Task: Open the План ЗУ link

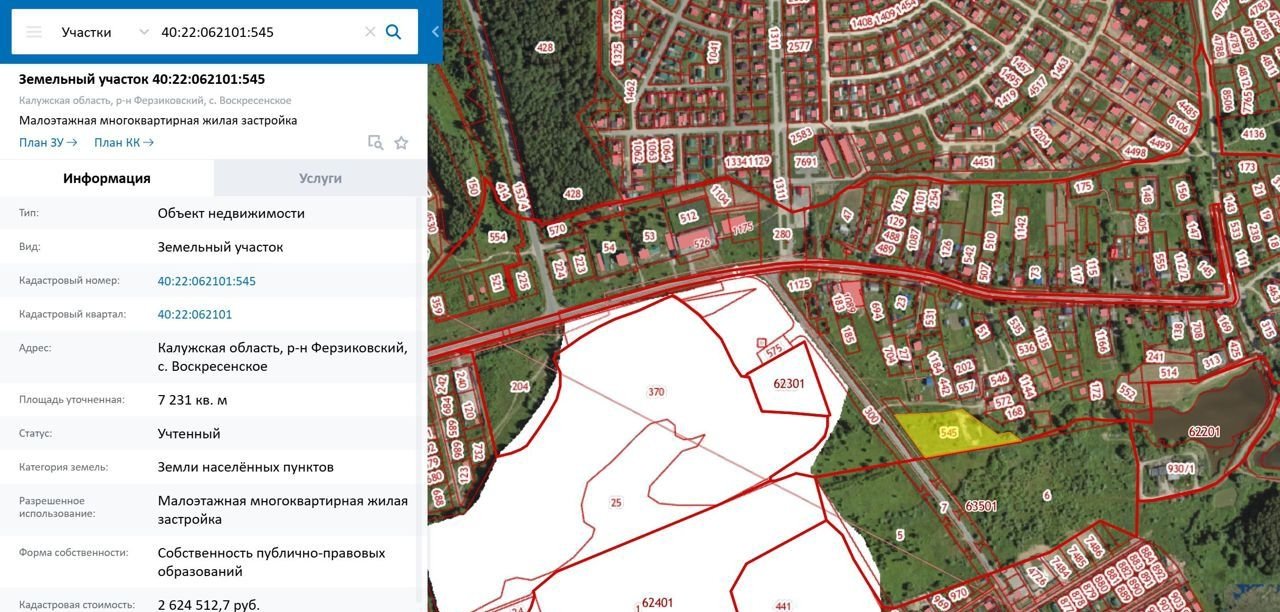Action: [x=48, y=143]
